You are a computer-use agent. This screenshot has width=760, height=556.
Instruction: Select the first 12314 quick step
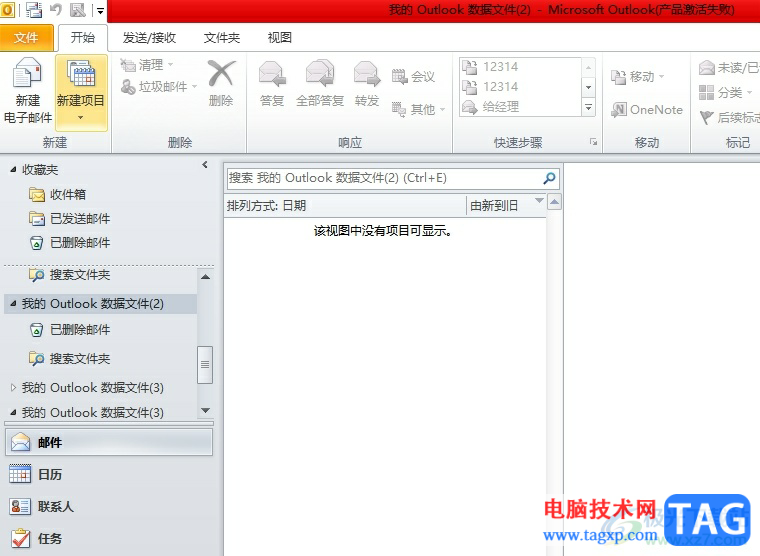click(x=520, y=66)
